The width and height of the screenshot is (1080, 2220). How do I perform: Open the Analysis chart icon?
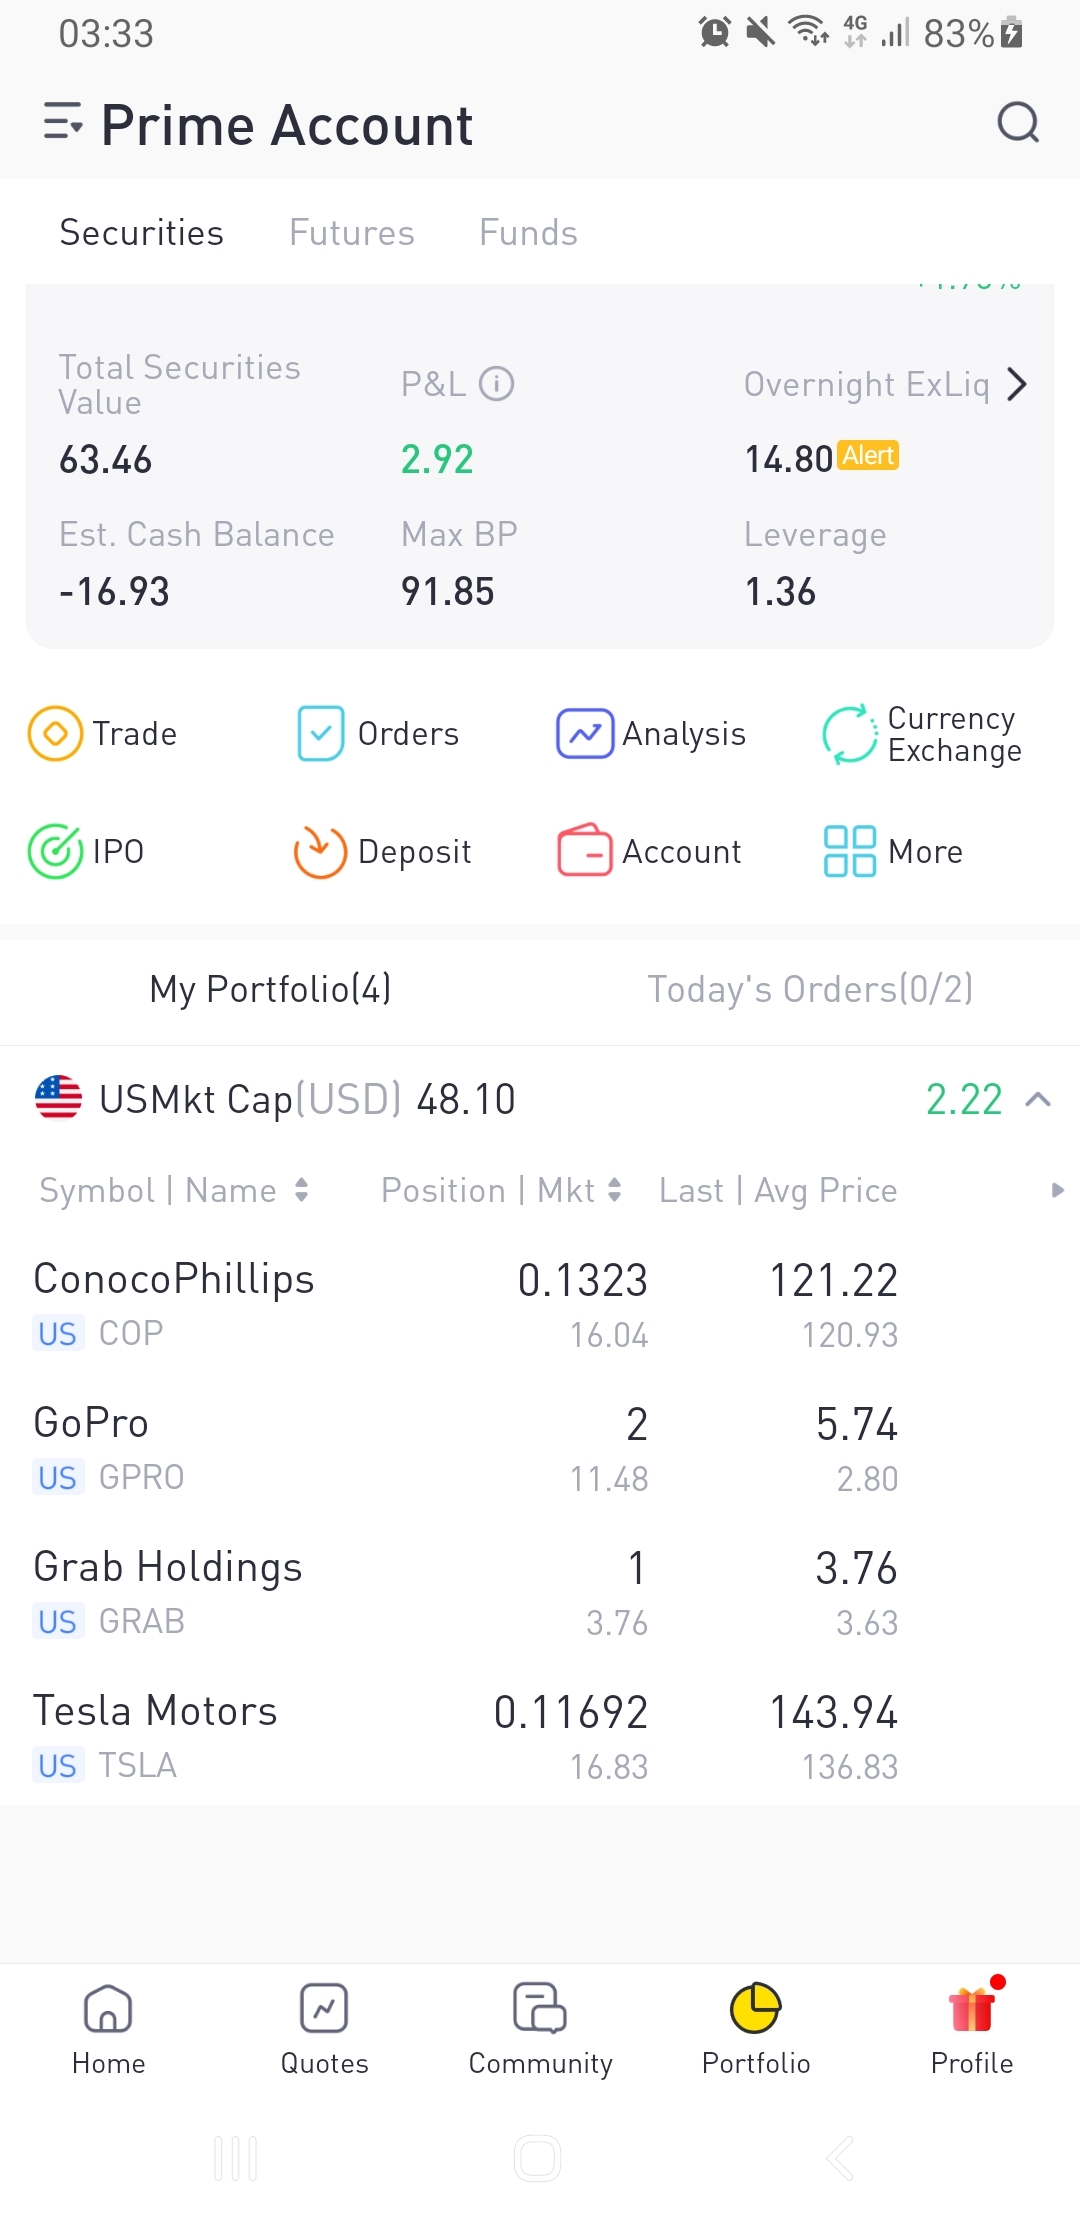(585, 733)
